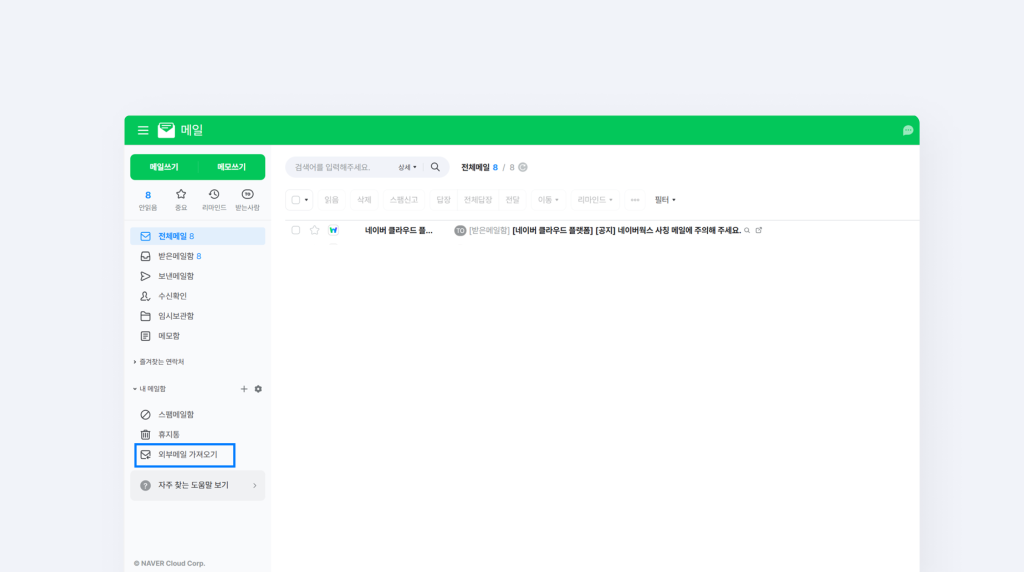Expand the 즐겨찾는 연락처 section

160,361
